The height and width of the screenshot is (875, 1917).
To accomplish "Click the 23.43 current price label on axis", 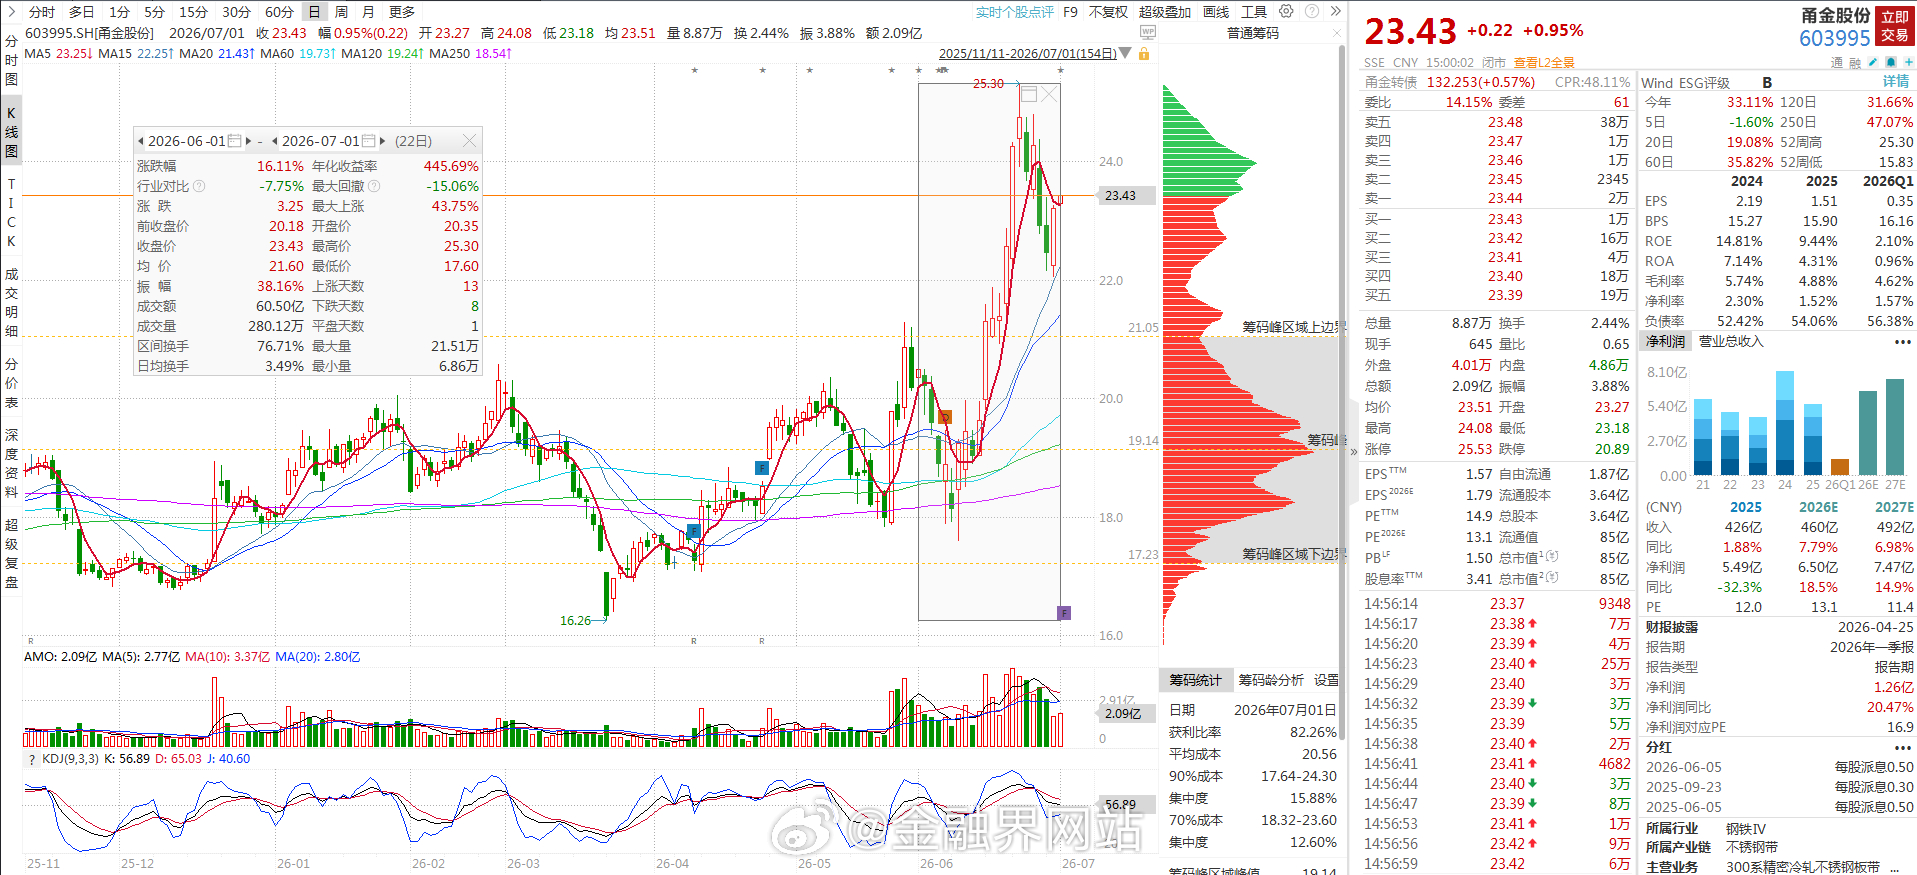I will [x=1126, y=196].
